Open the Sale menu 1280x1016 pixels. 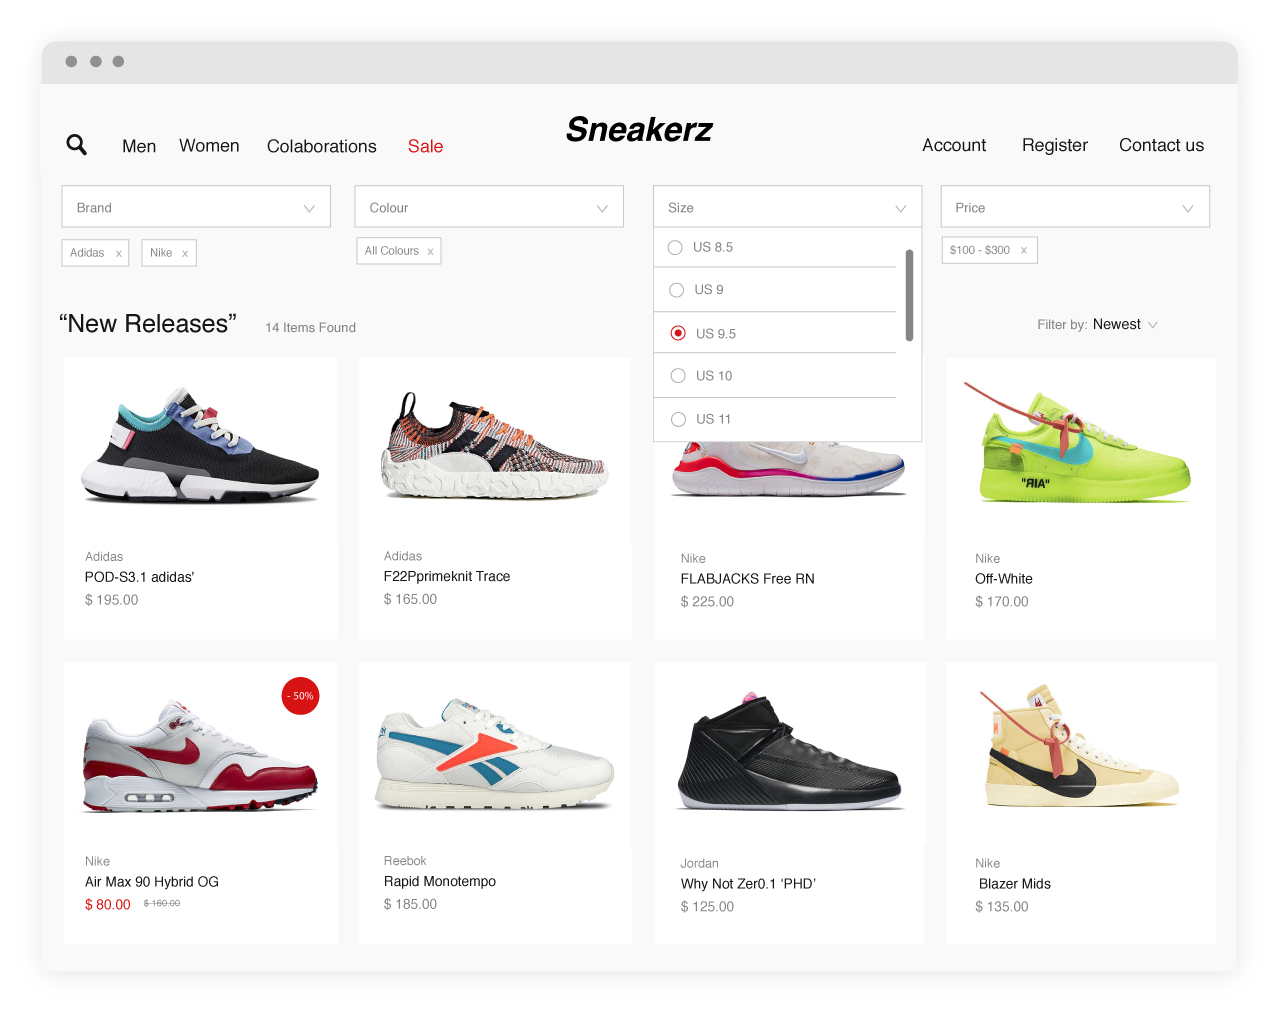(x=425, y=146)
